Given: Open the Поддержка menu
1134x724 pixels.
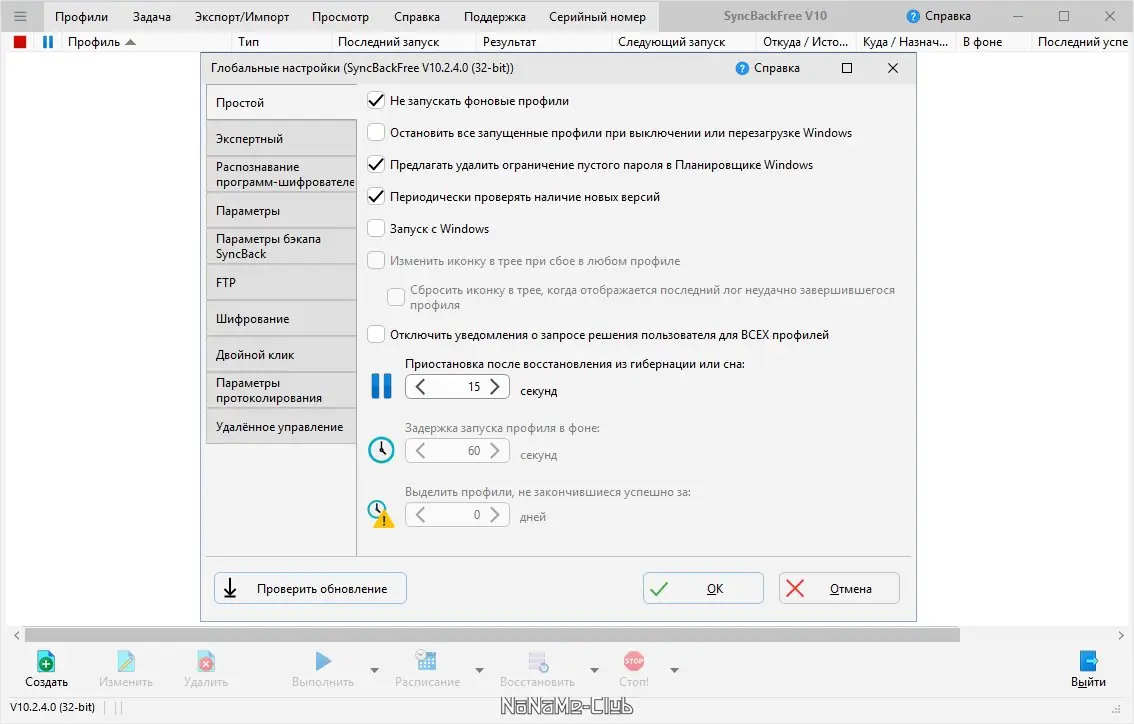Looking at the screenshot, I should click(x=495, y=17).
